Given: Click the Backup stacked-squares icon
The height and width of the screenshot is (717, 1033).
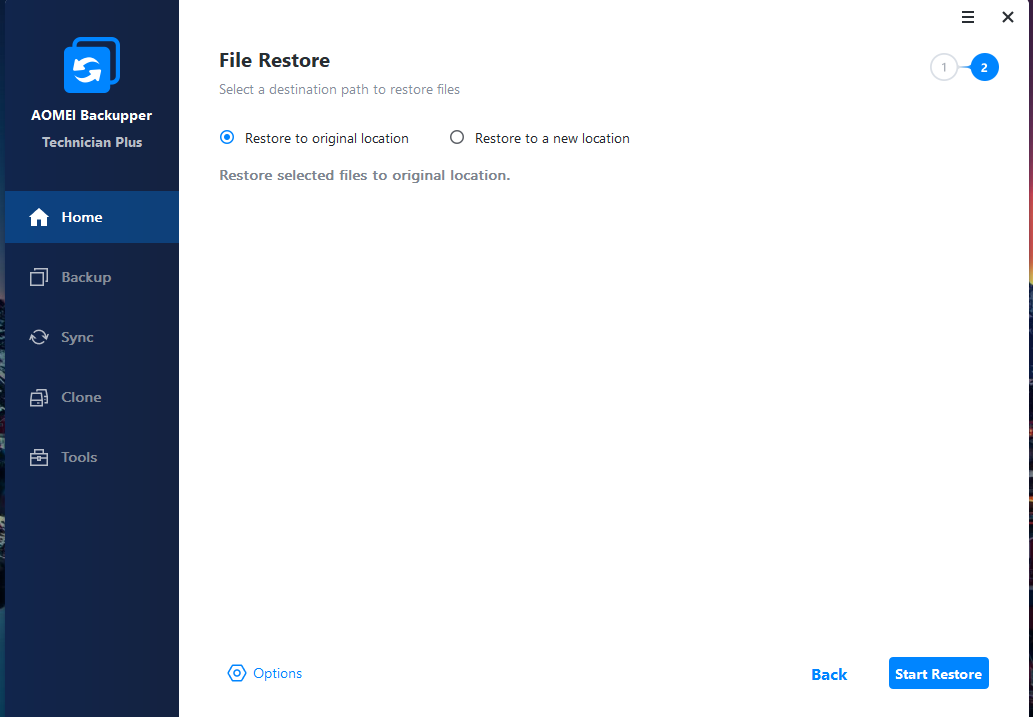Looking at the screenshot, I should coord(39,278).
